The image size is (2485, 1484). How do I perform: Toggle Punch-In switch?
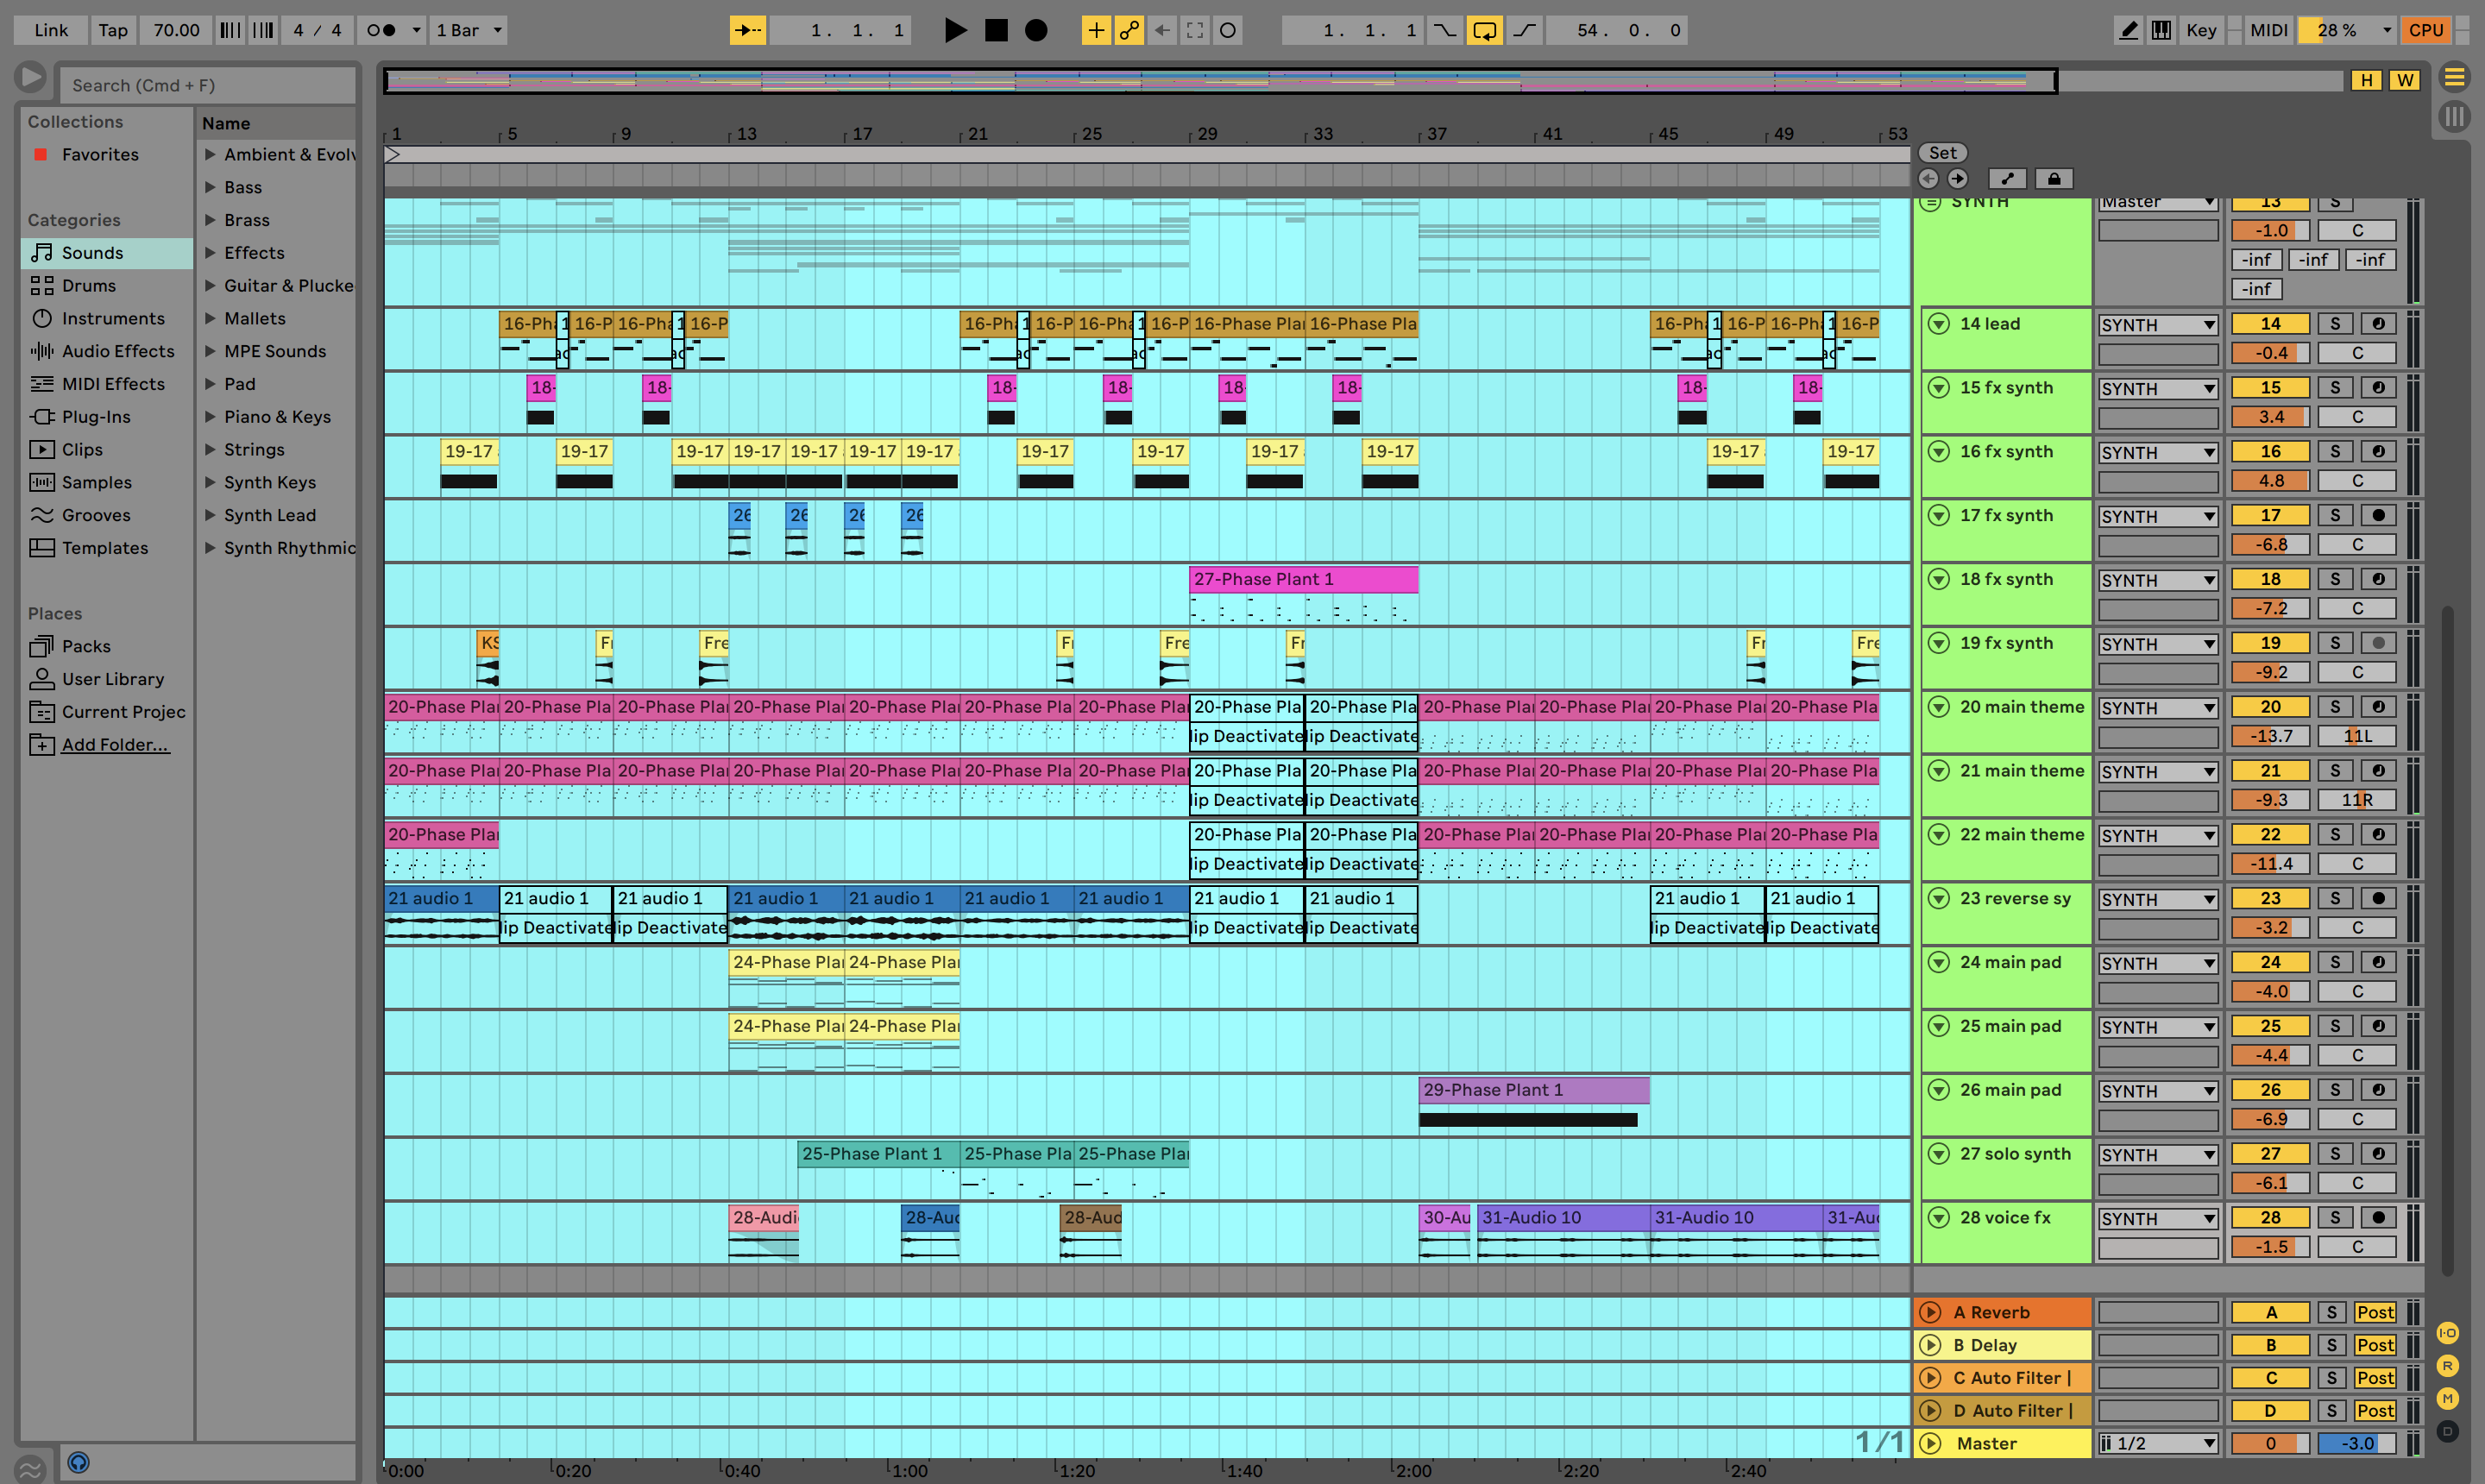(x=1444, y=30)
